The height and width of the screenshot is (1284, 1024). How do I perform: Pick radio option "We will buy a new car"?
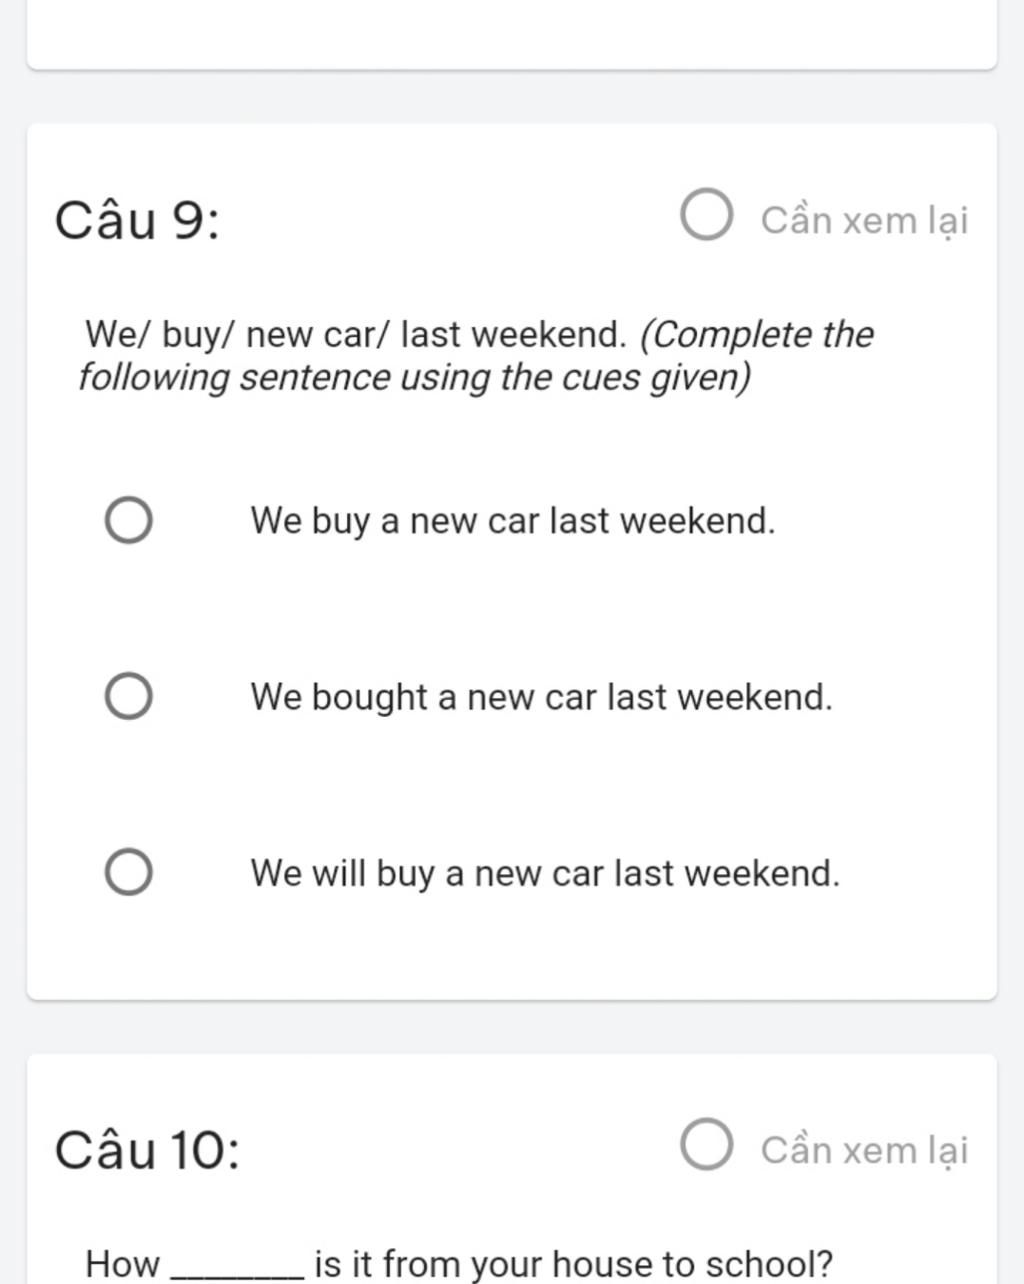click(x=129, y=872)
